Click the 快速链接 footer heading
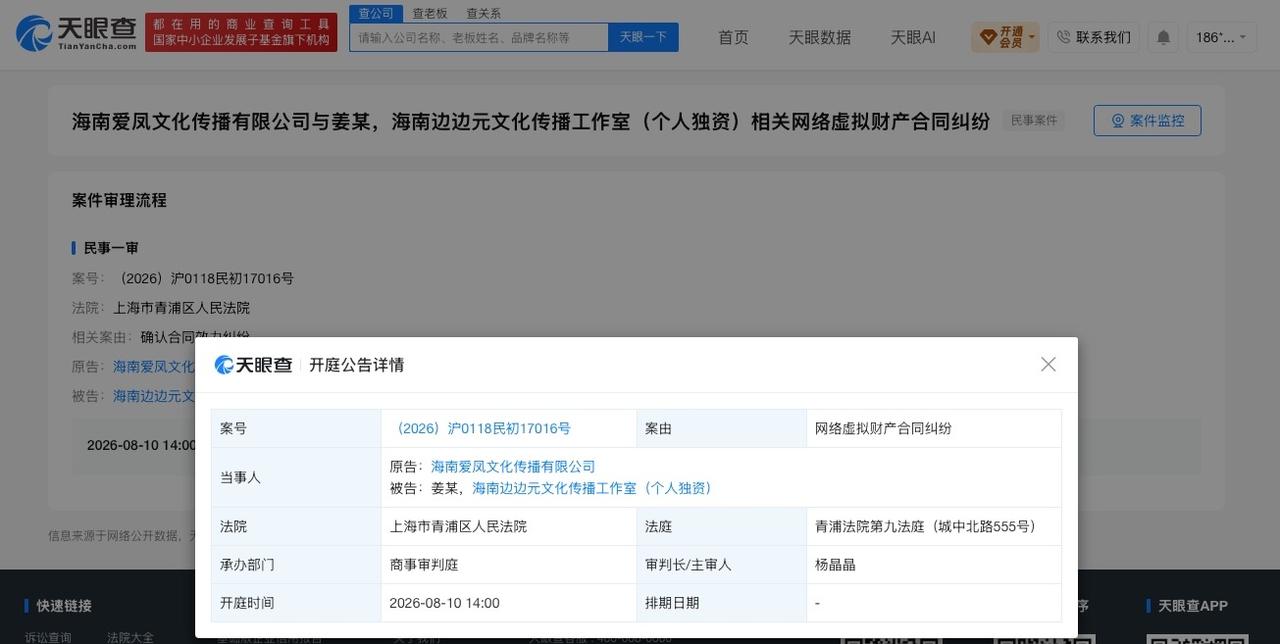This screenshot has width=1280, height=644. pos(64,605)
